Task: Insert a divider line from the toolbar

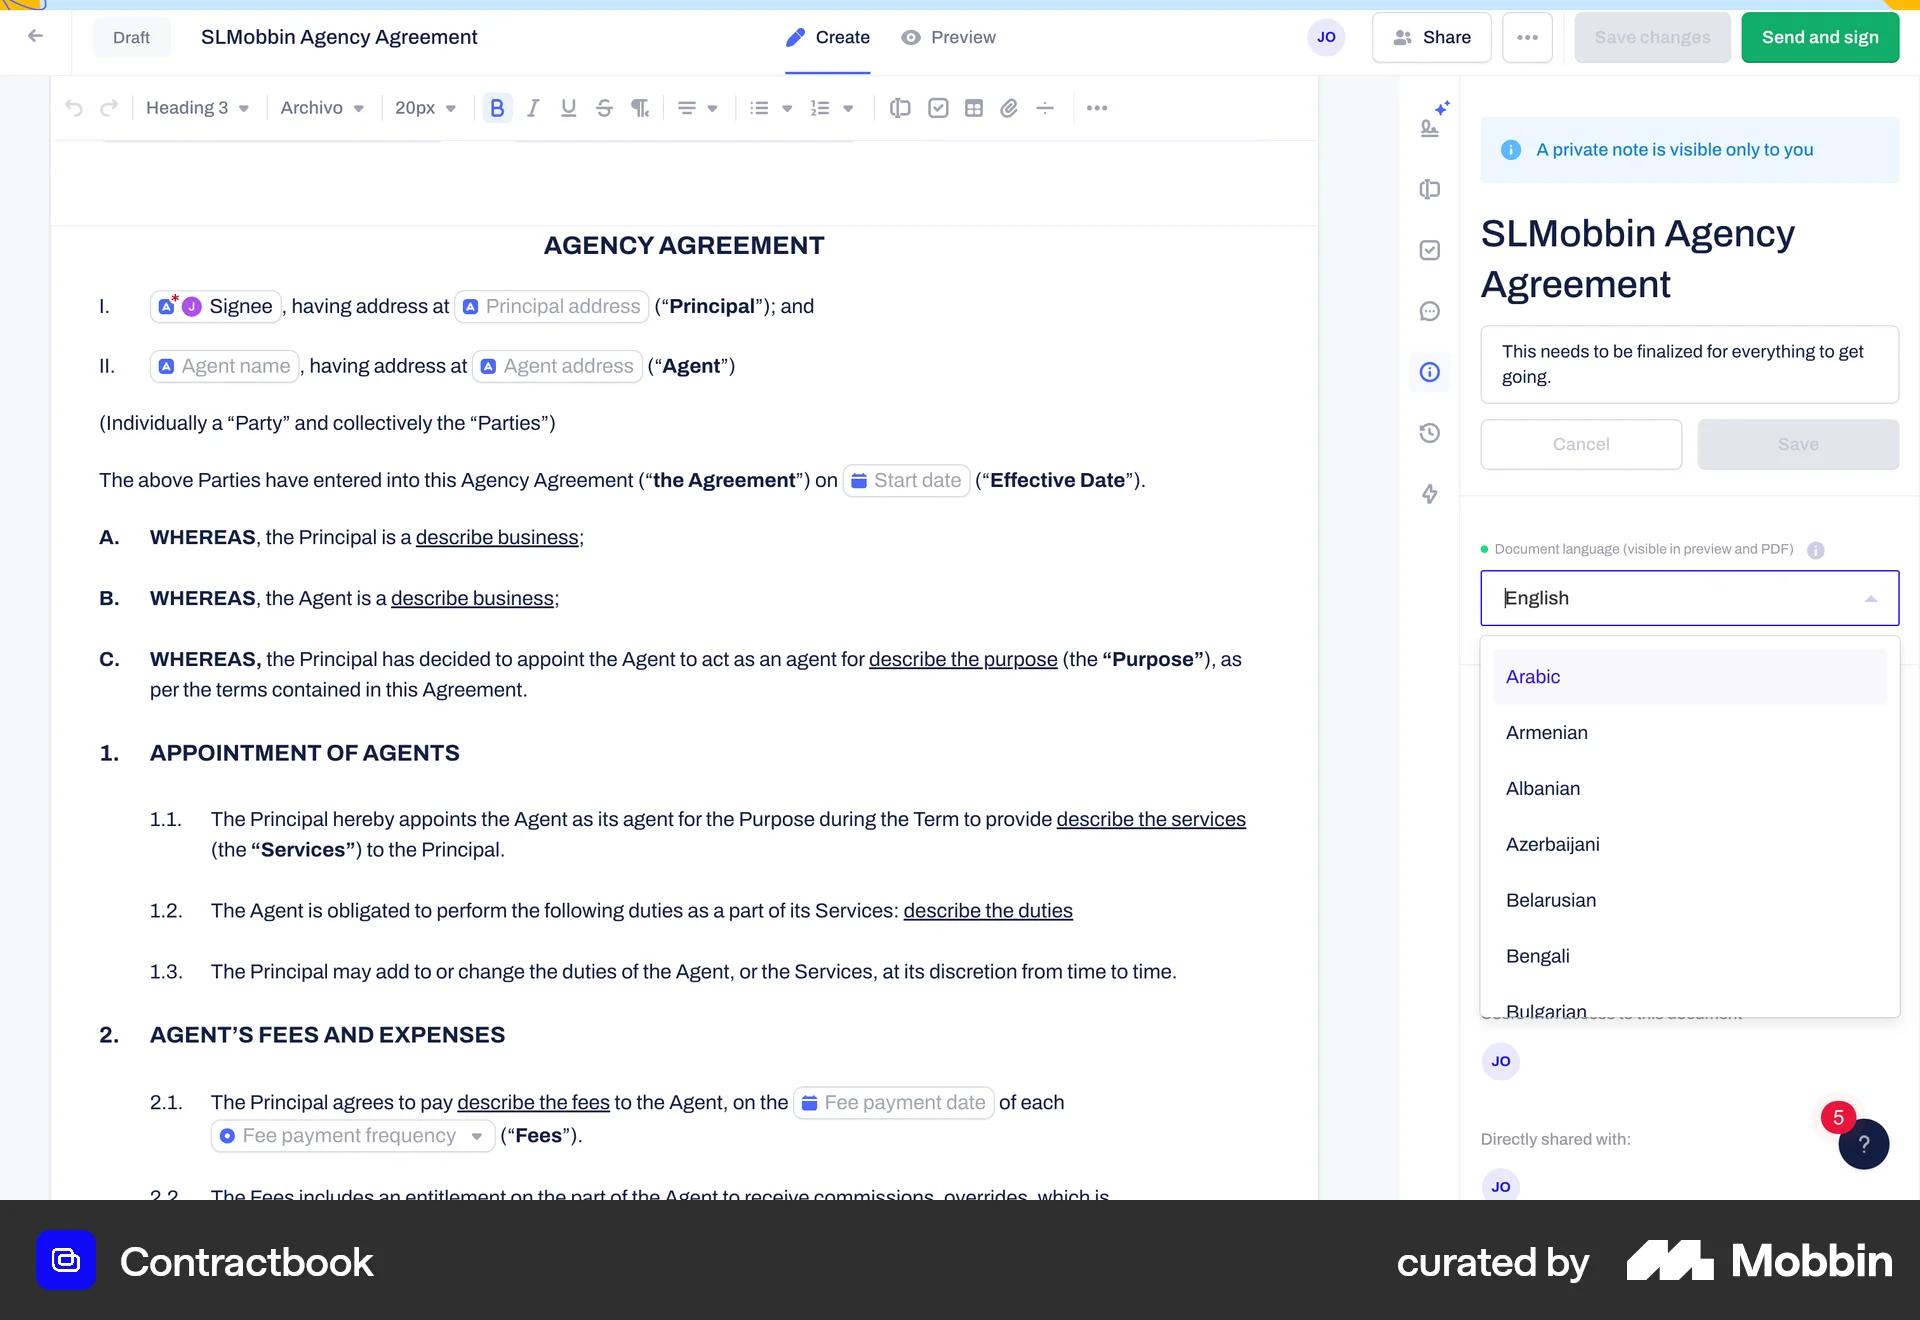Action: 1045,108
